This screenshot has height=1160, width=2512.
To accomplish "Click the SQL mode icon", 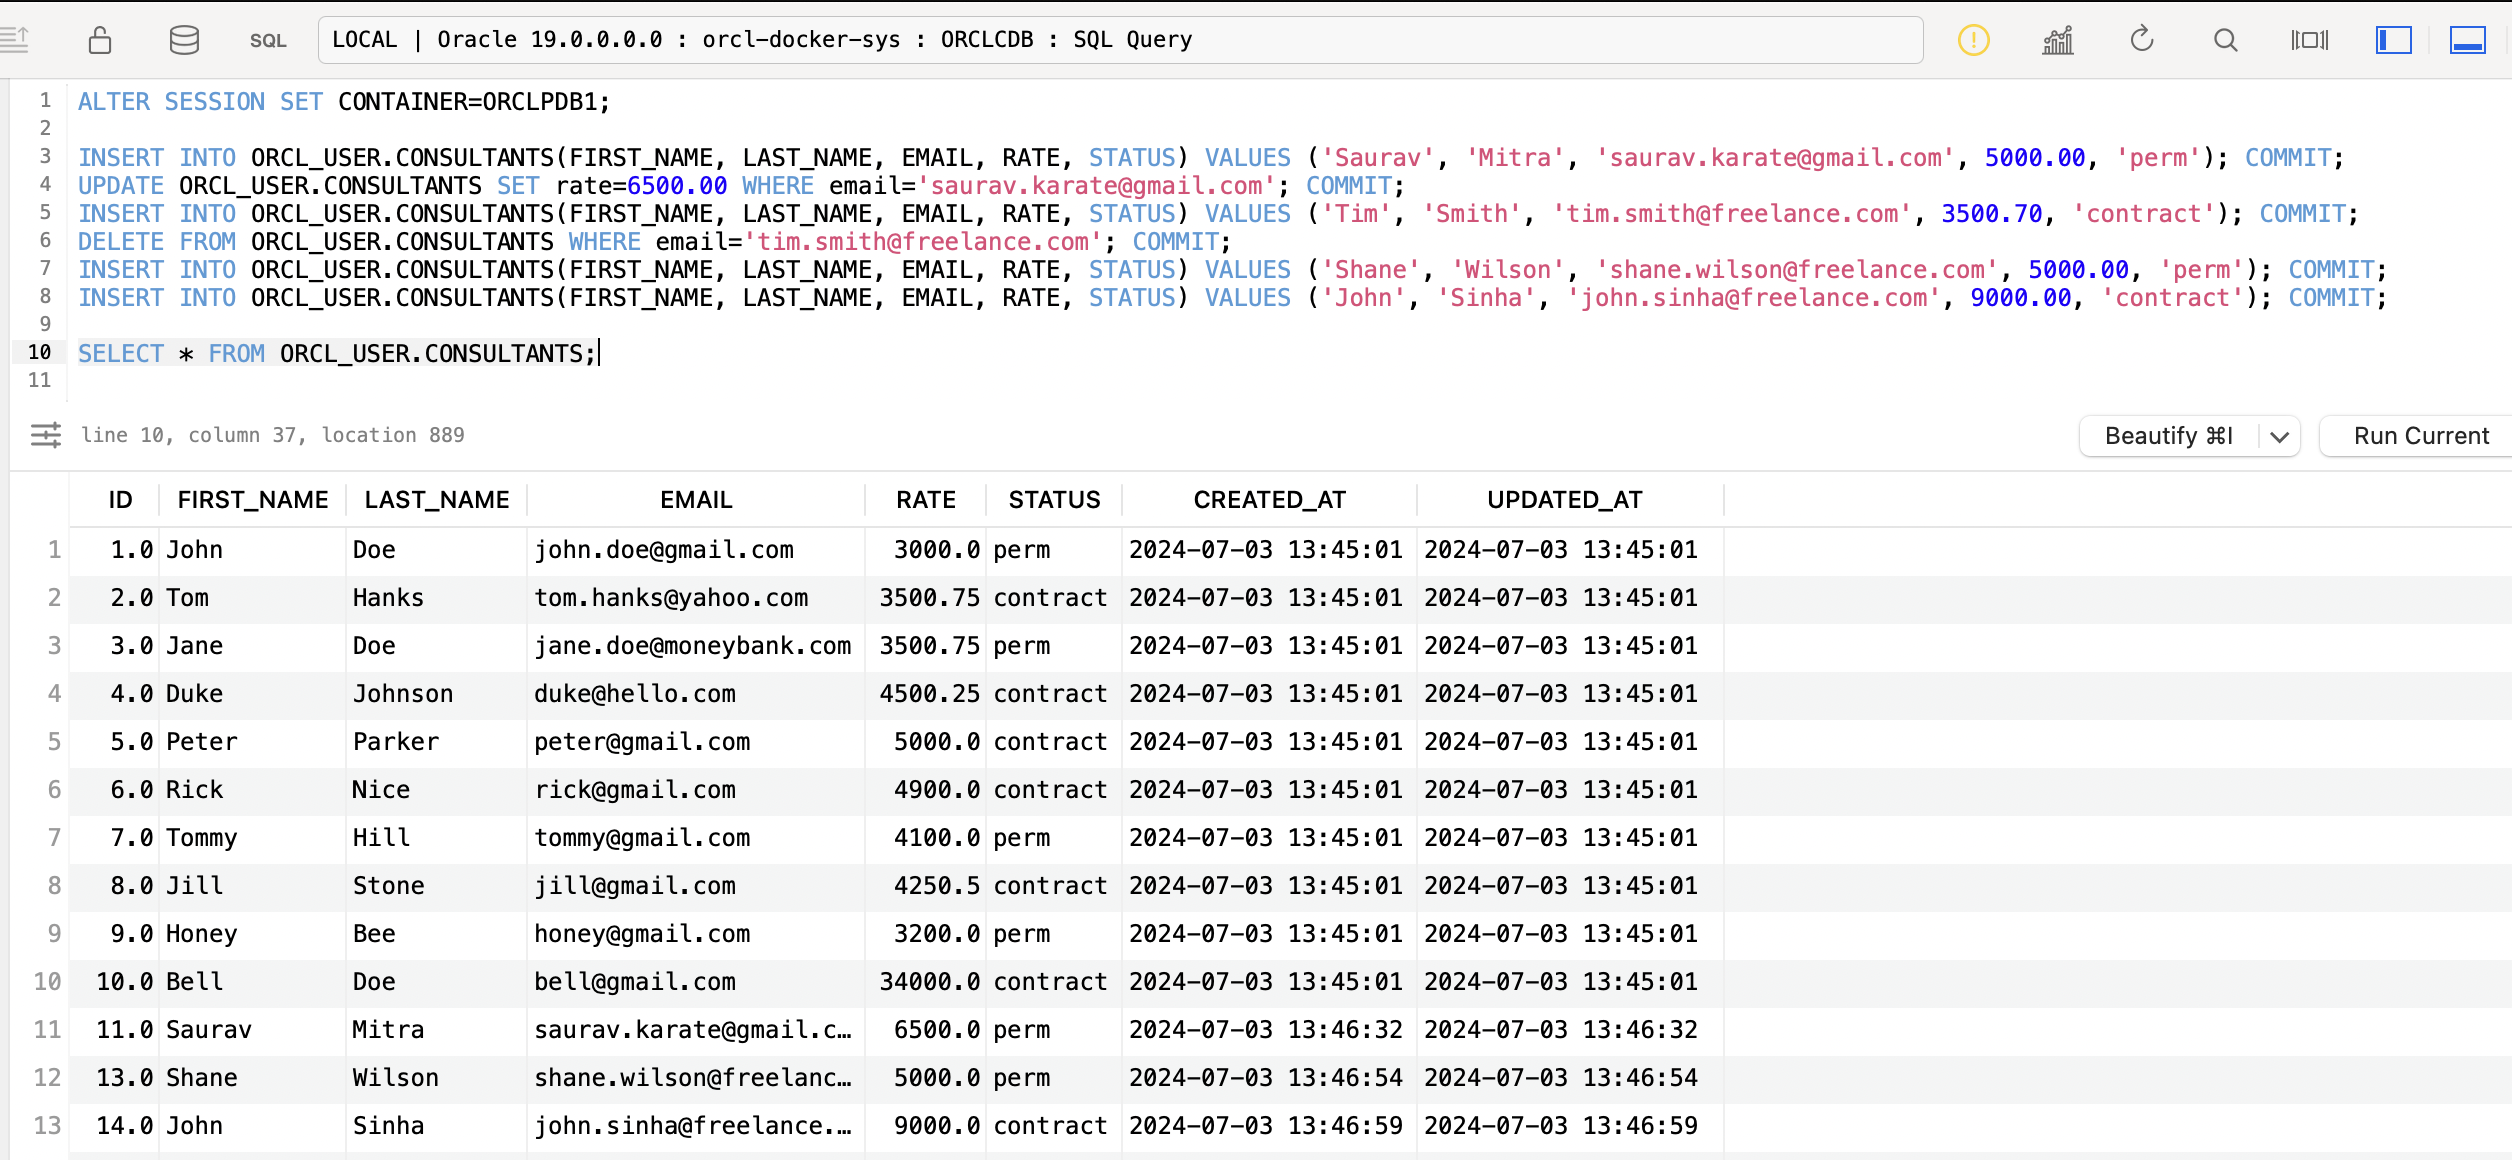I will click(267, 41).
